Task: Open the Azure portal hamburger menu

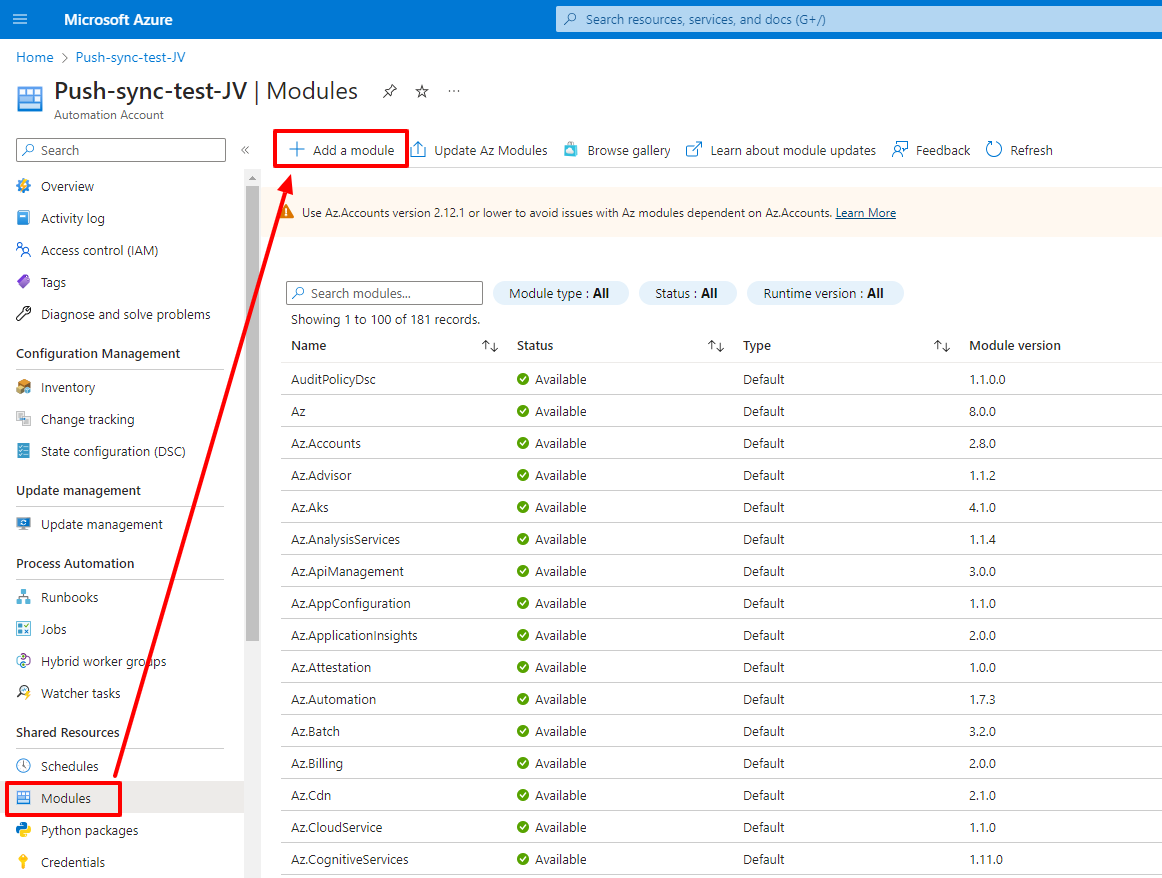Action: click(20, 19)
